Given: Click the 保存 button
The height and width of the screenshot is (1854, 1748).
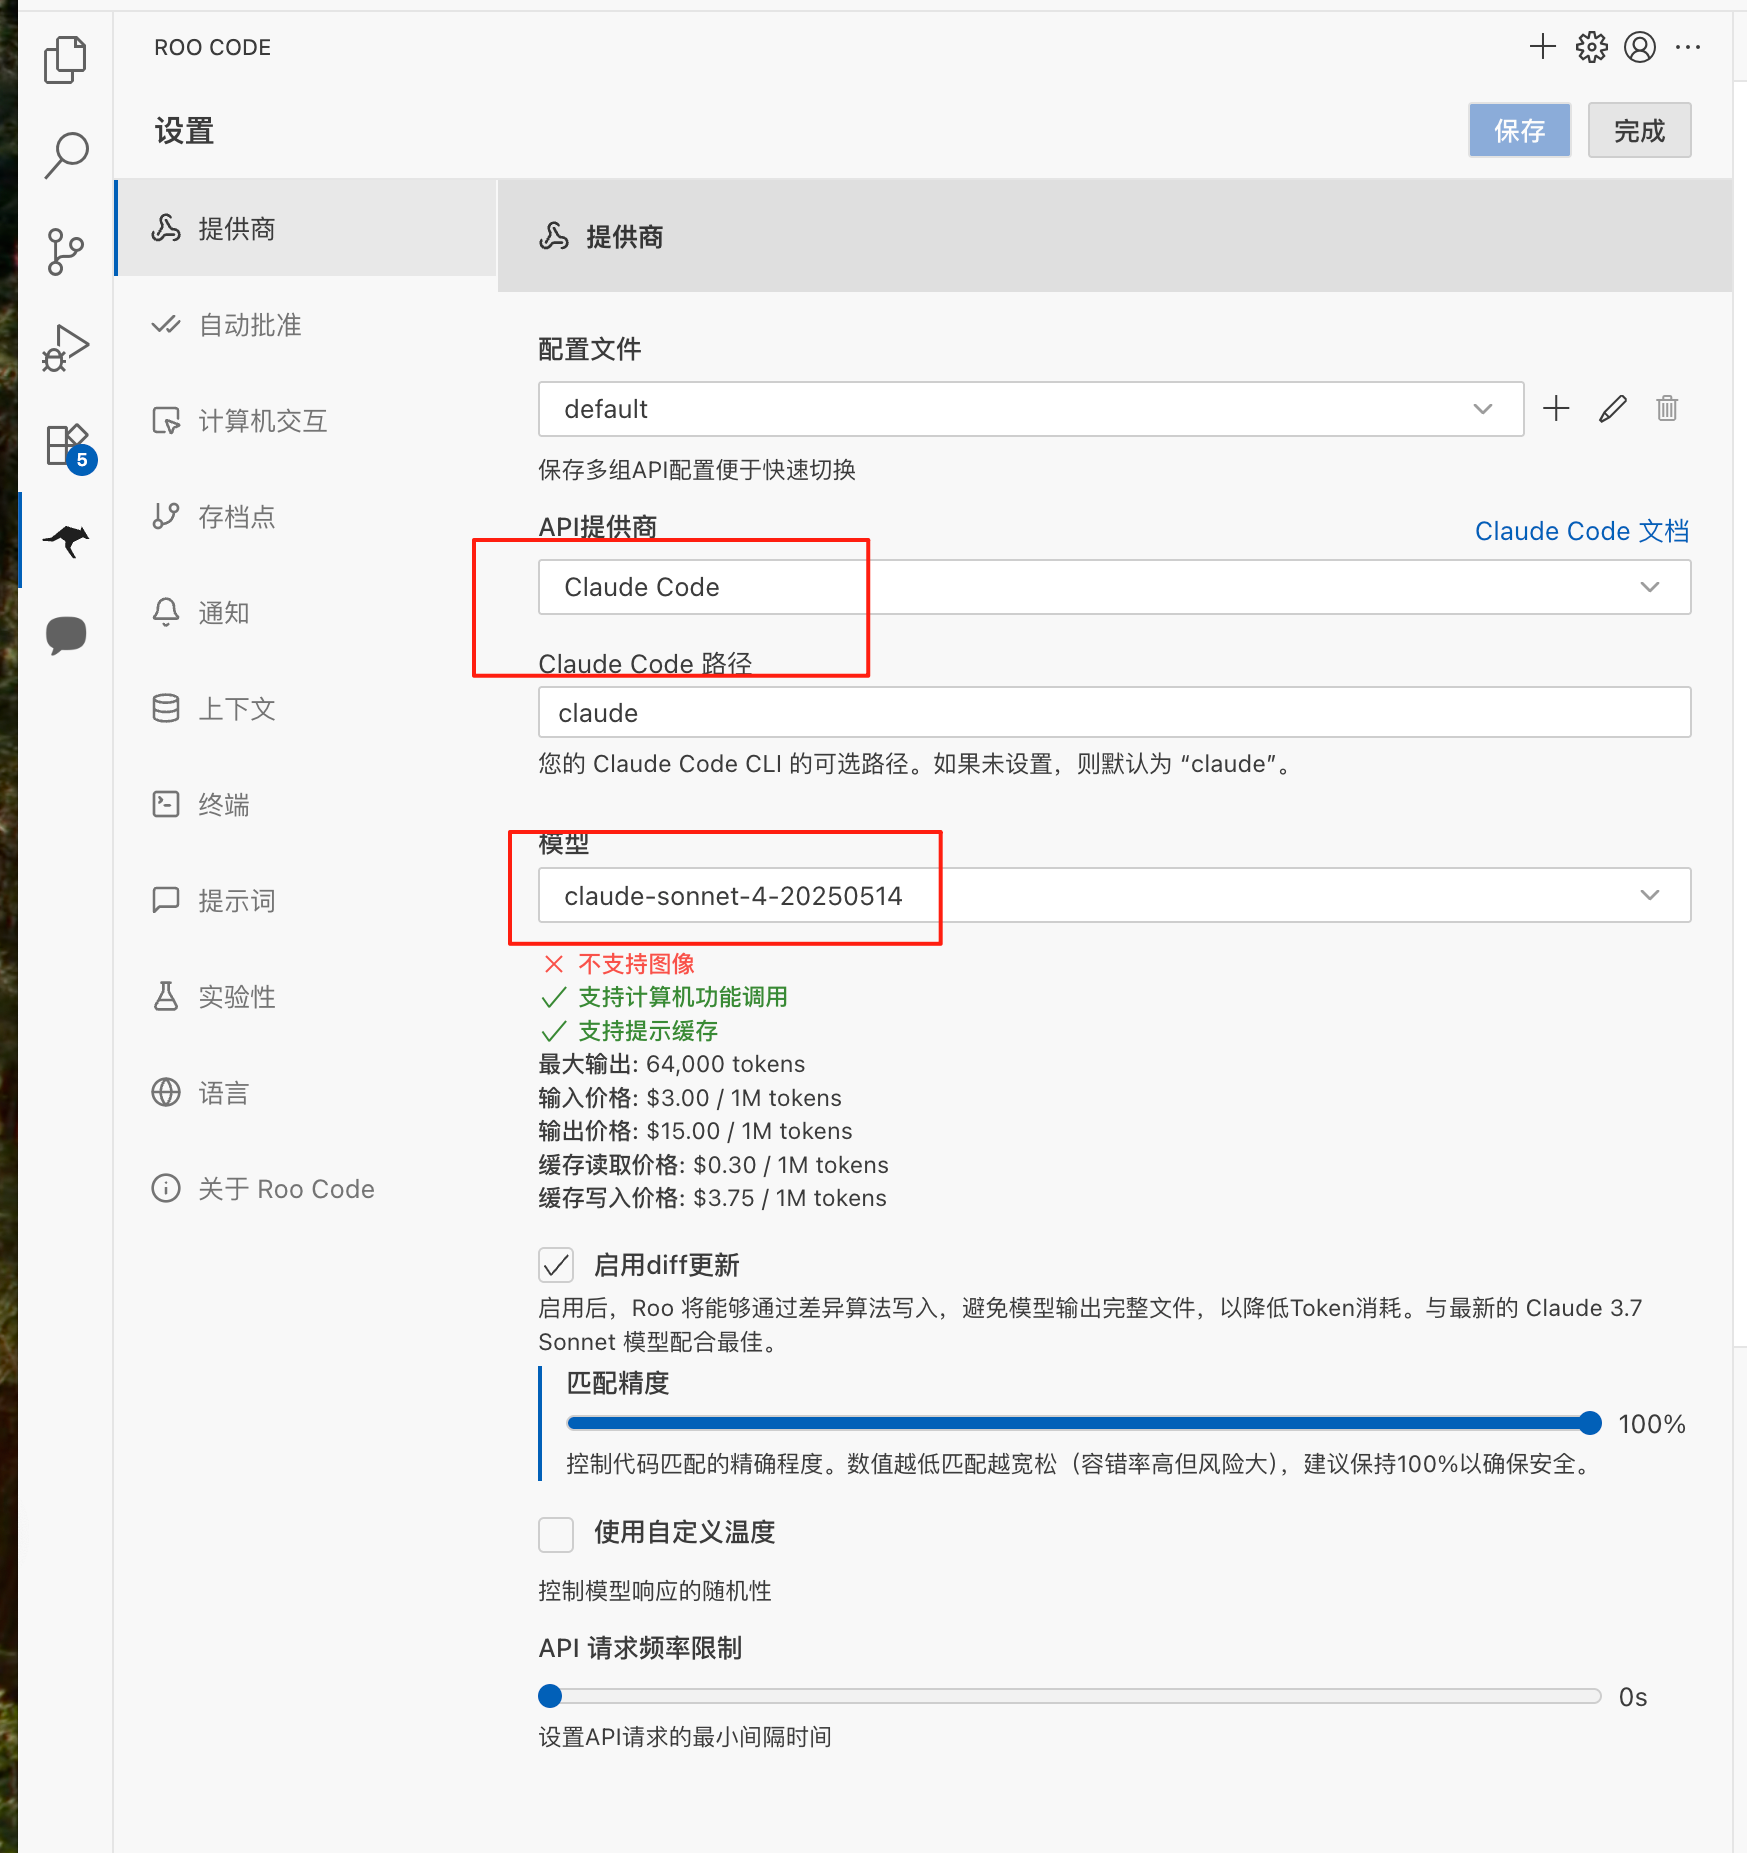Looking at the screenshot, I should coord(1519,130).
